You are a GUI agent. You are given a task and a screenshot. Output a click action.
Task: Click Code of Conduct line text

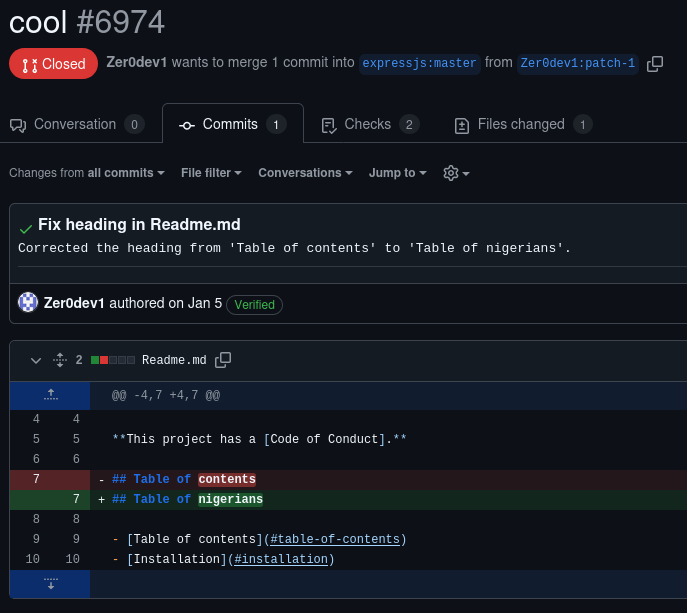click(259, 439)
